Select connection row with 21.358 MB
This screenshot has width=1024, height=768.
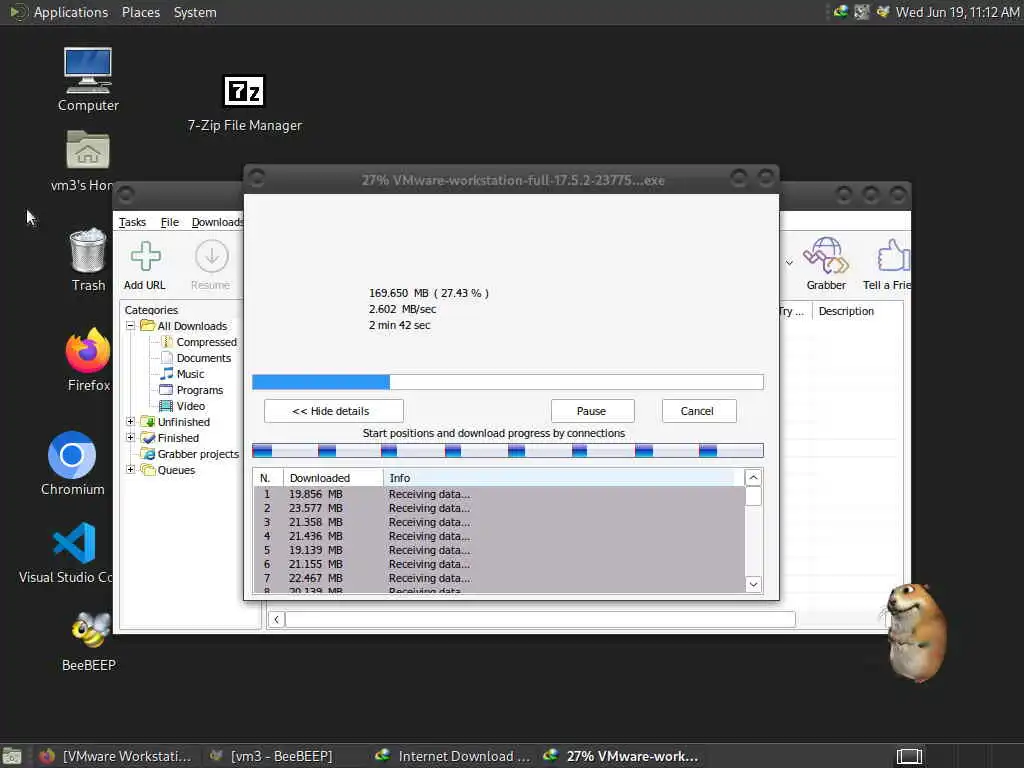[499, 522]
